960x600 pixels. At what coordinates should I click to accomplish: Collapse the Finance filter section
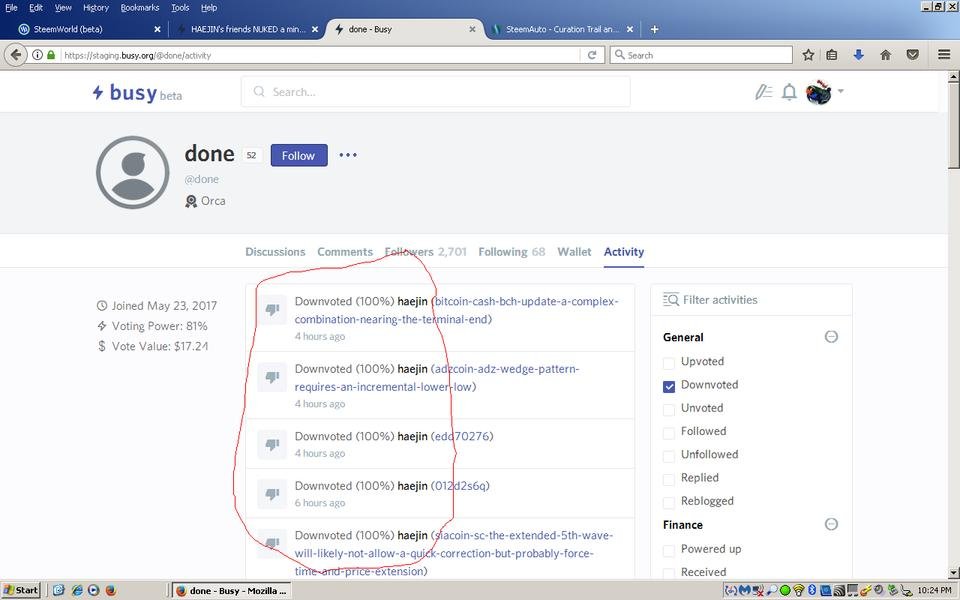(x=831, y=524)
